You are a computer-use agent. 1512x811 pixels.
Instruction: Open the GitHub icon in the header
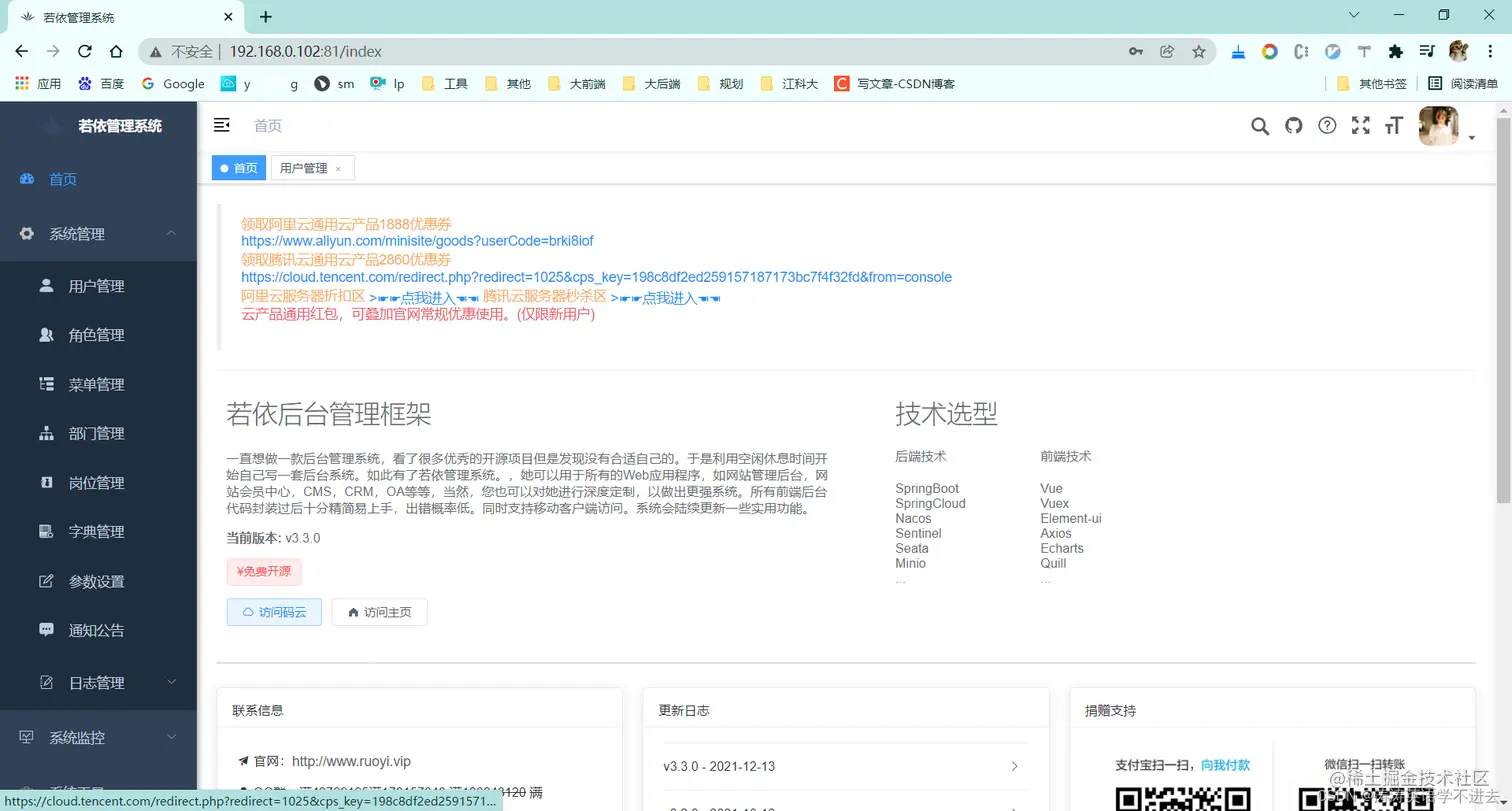[1293, 127]
